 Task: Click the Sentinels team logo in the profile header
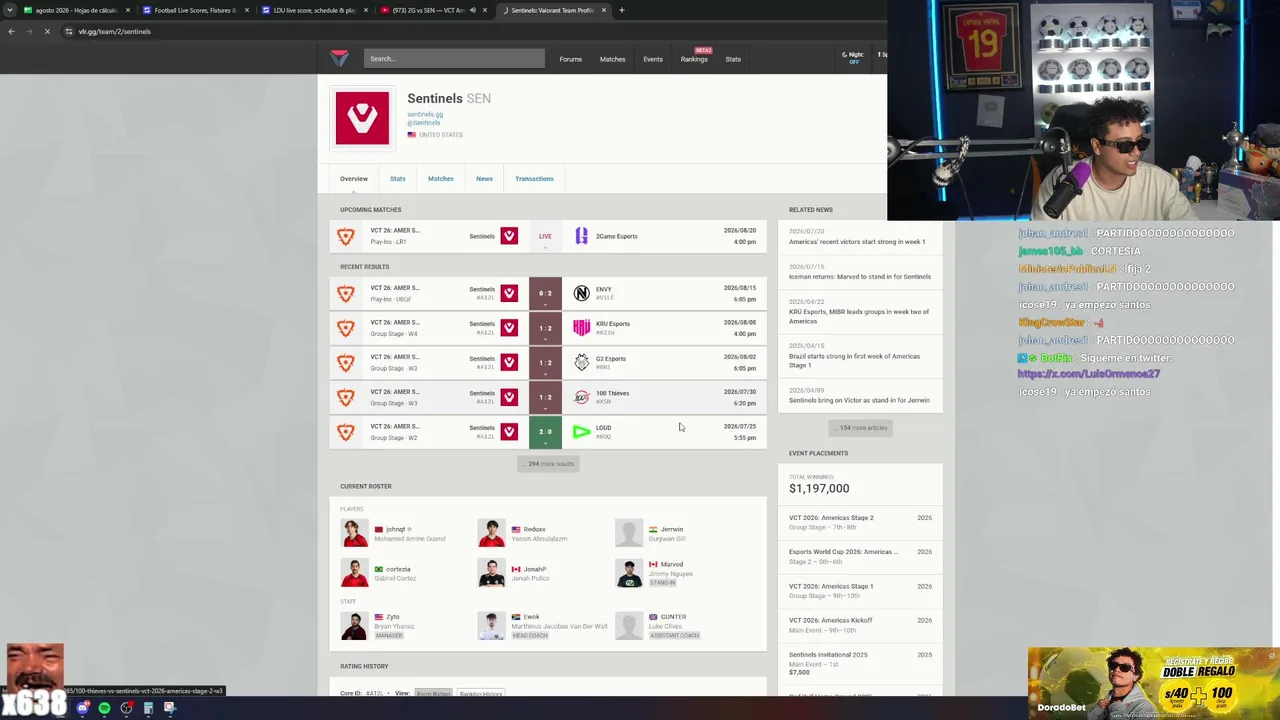(x=362, y=118)
